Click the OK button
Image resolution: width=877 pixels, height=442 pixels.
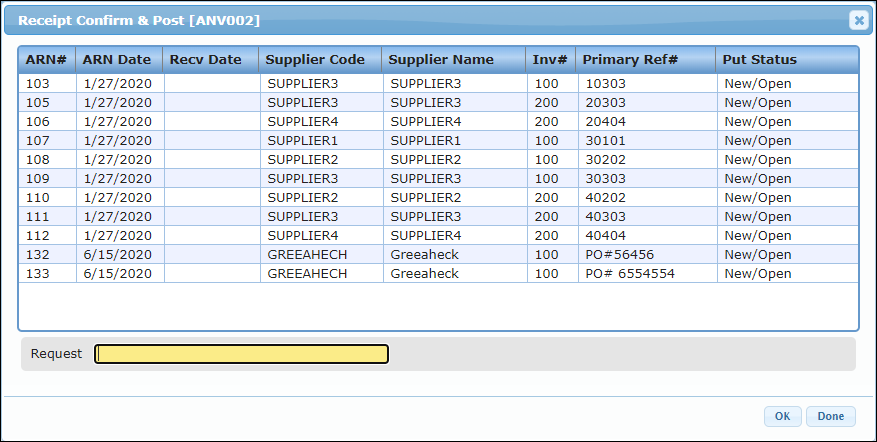click(x=782, y=416)
